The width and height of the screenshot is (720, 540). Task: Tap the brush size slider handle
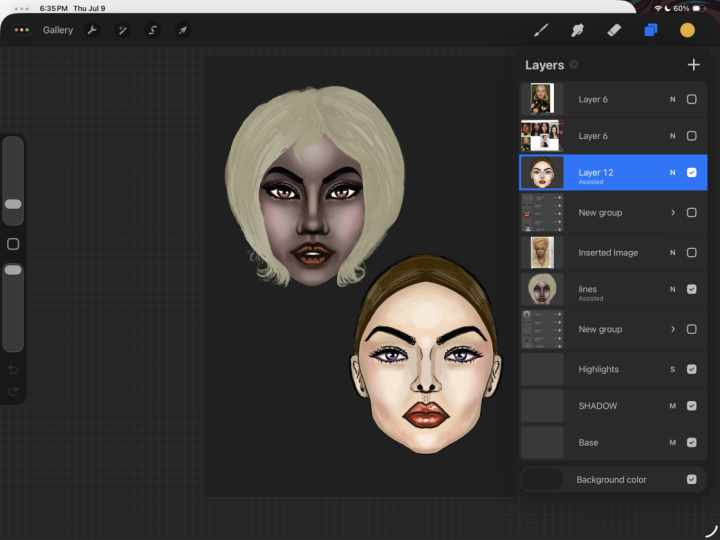point(13,204)
